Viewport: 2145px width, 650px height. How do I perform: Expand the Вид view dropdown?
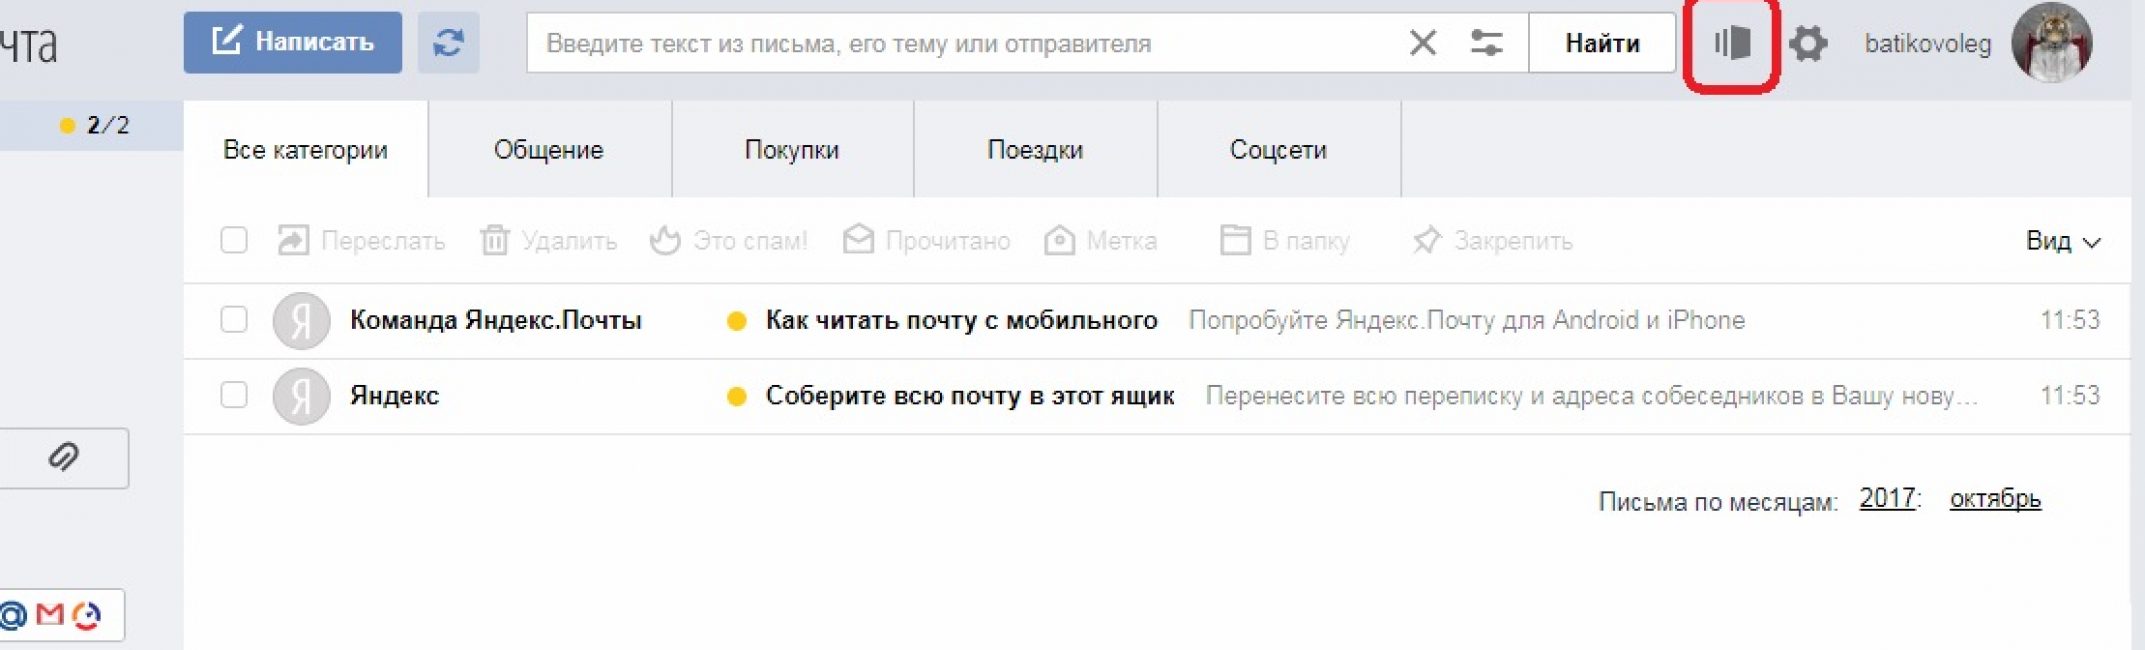(2062, 241)
